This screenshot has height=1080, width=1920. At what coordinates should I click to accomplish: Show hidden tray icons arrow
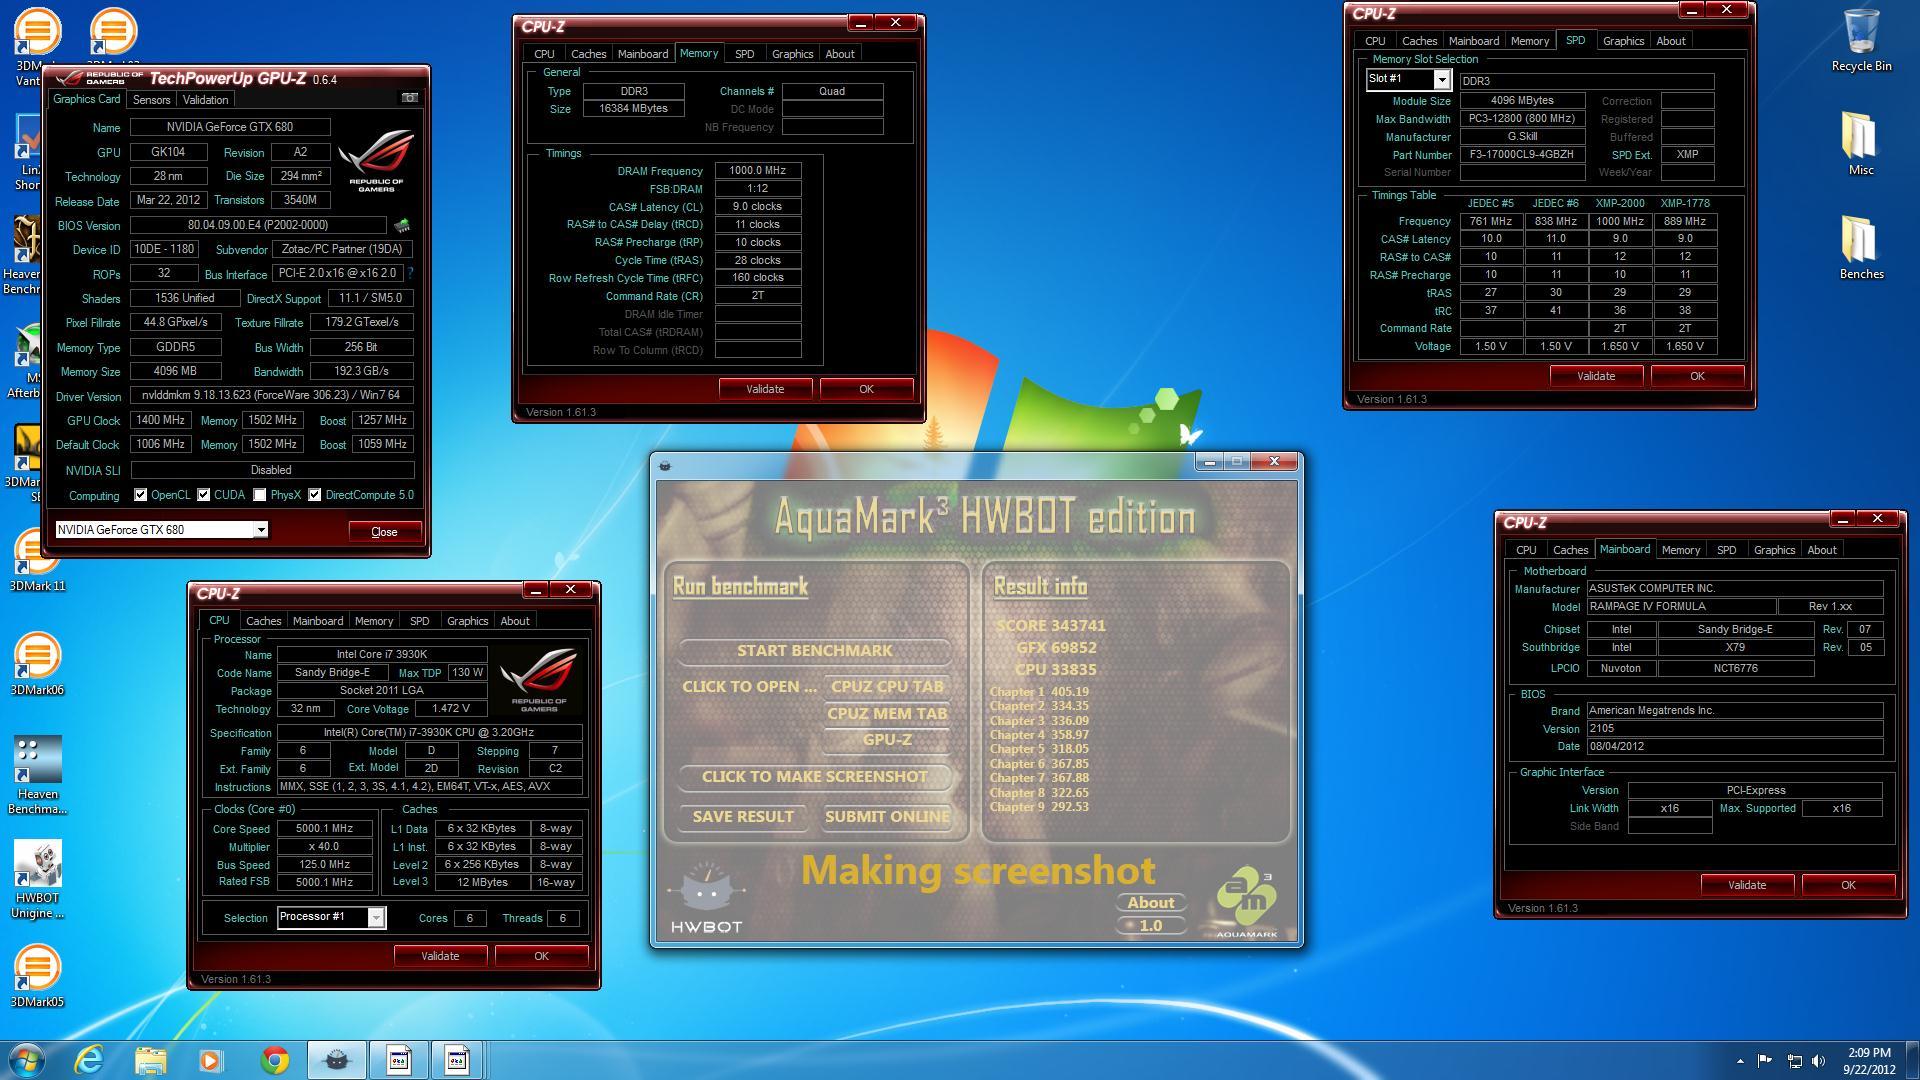(1740, 1061)
